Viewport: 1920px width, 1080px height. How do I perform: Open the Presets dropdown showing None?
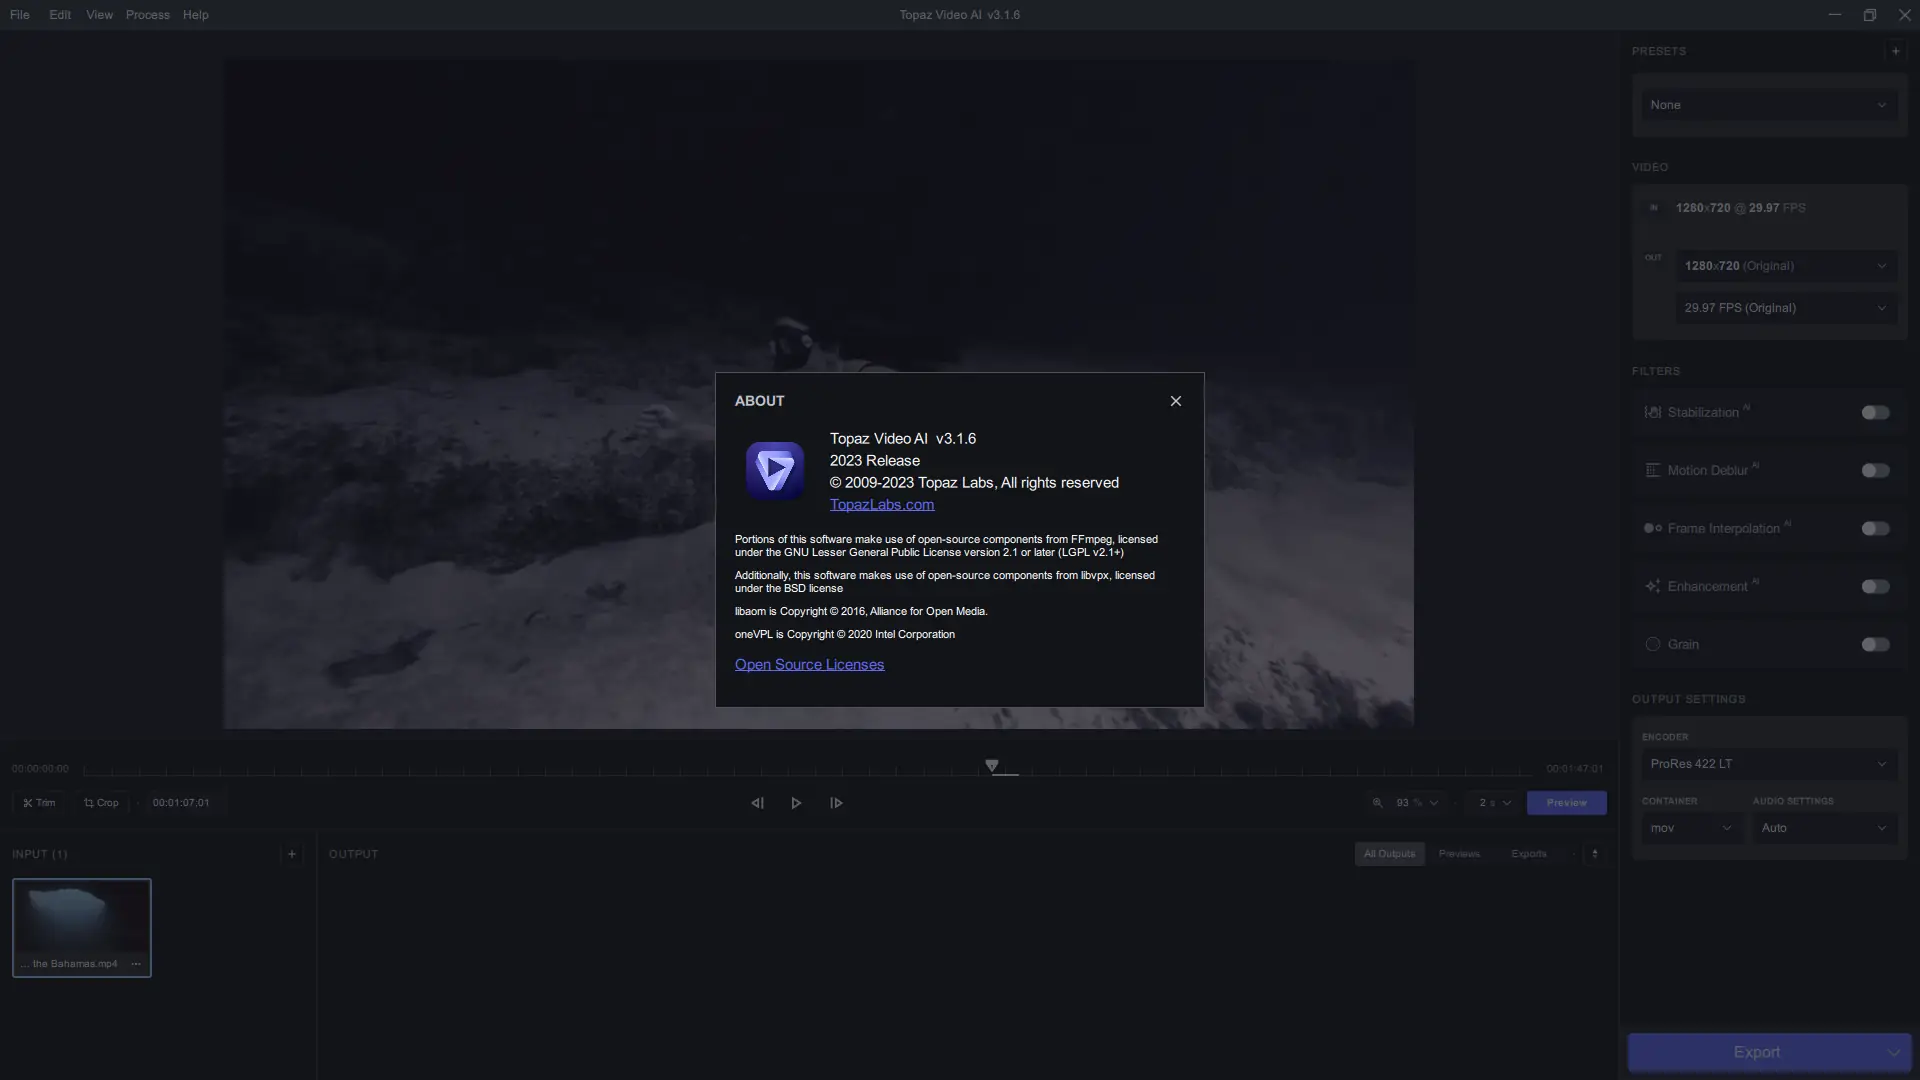(1767, 105)
